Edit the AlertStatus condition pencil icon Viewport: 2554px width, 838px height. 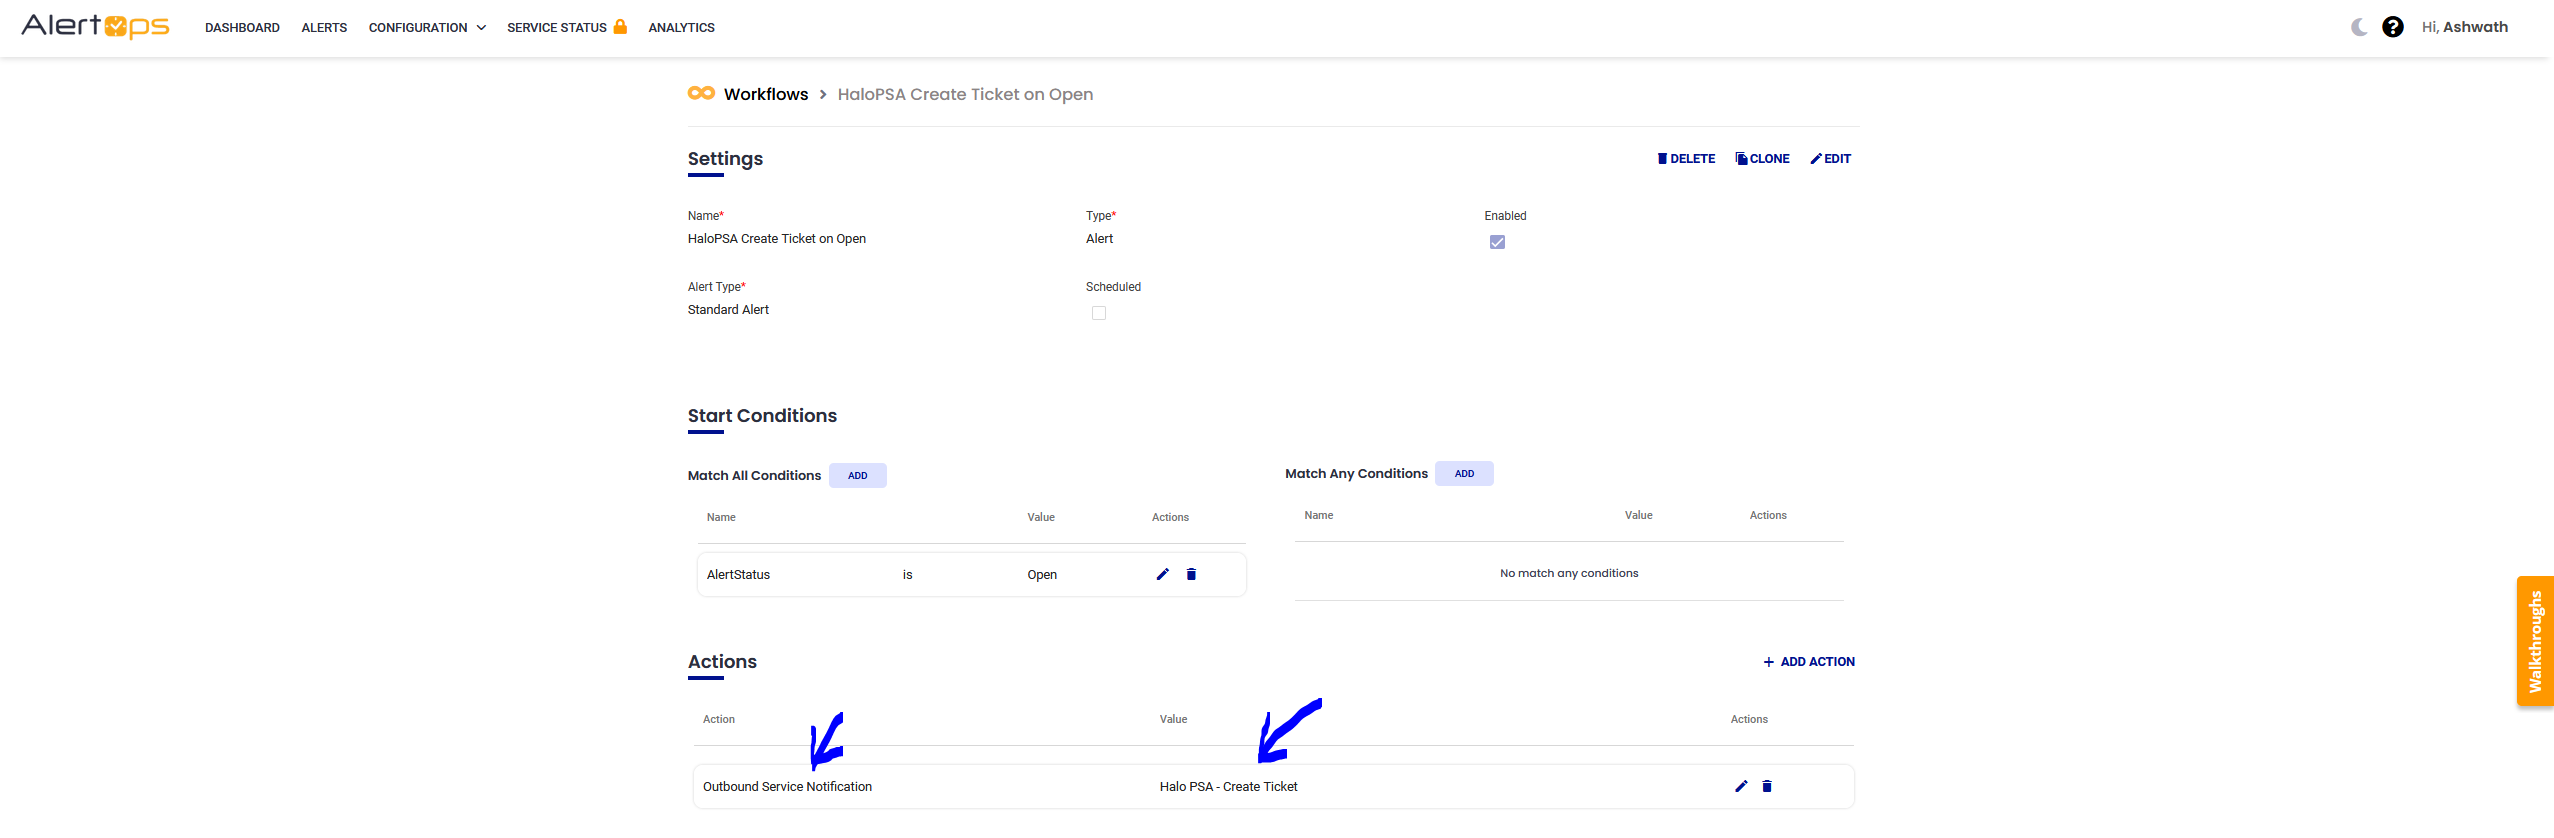(x=1162, y=574)
